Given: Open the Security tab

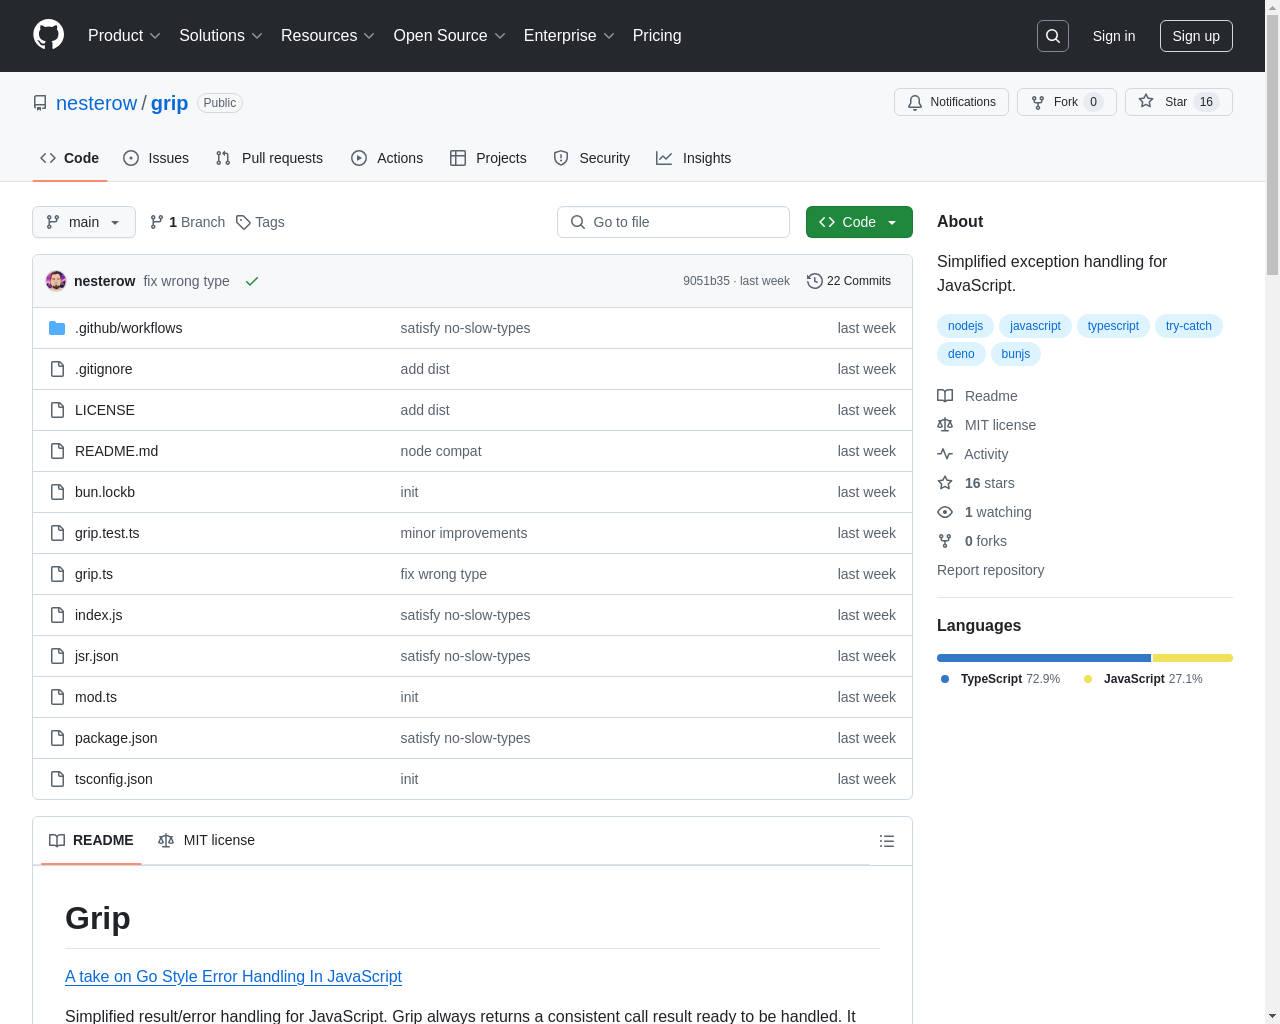Looking at the screenshot, I should 592,158.
